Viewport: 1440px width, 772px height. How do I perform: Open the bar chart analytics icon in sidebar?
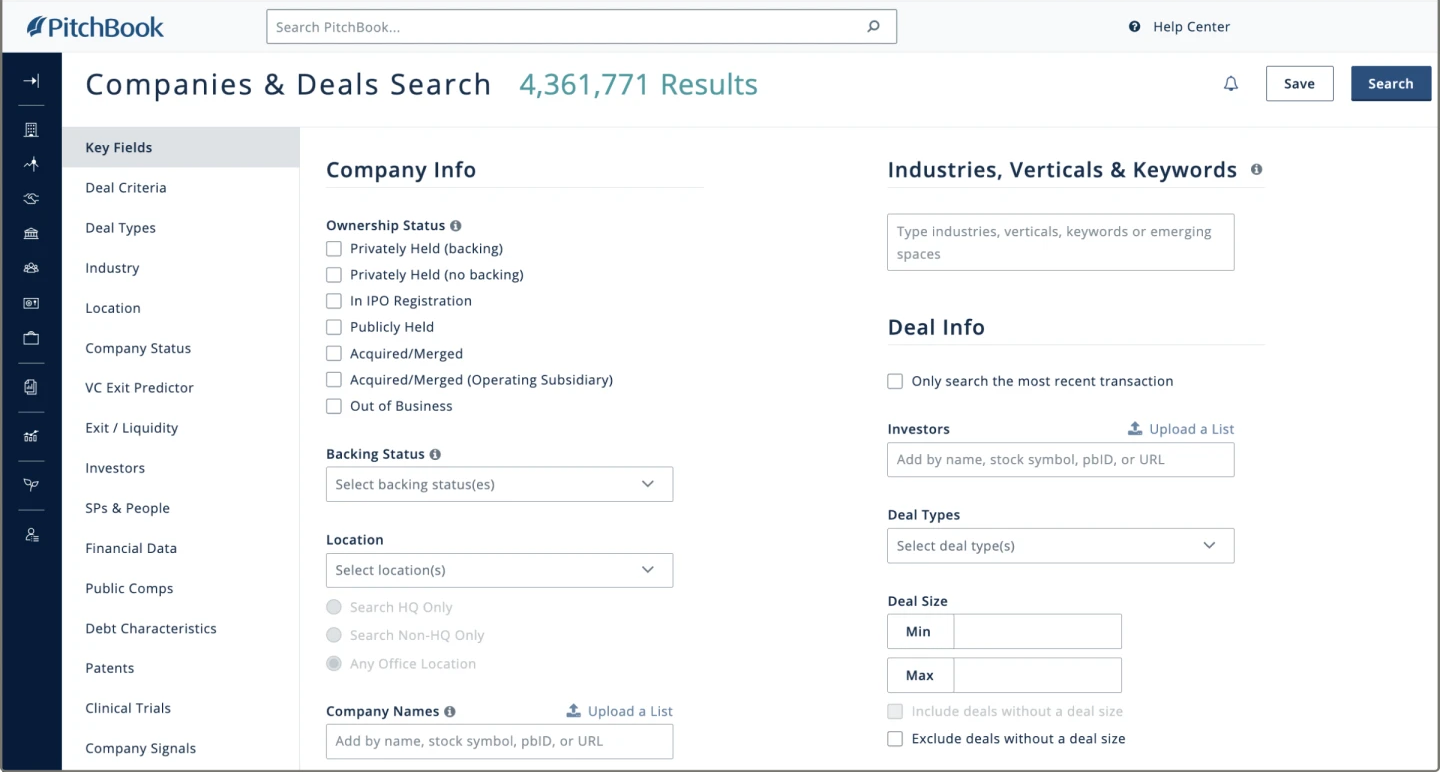(x=31, y=436)
